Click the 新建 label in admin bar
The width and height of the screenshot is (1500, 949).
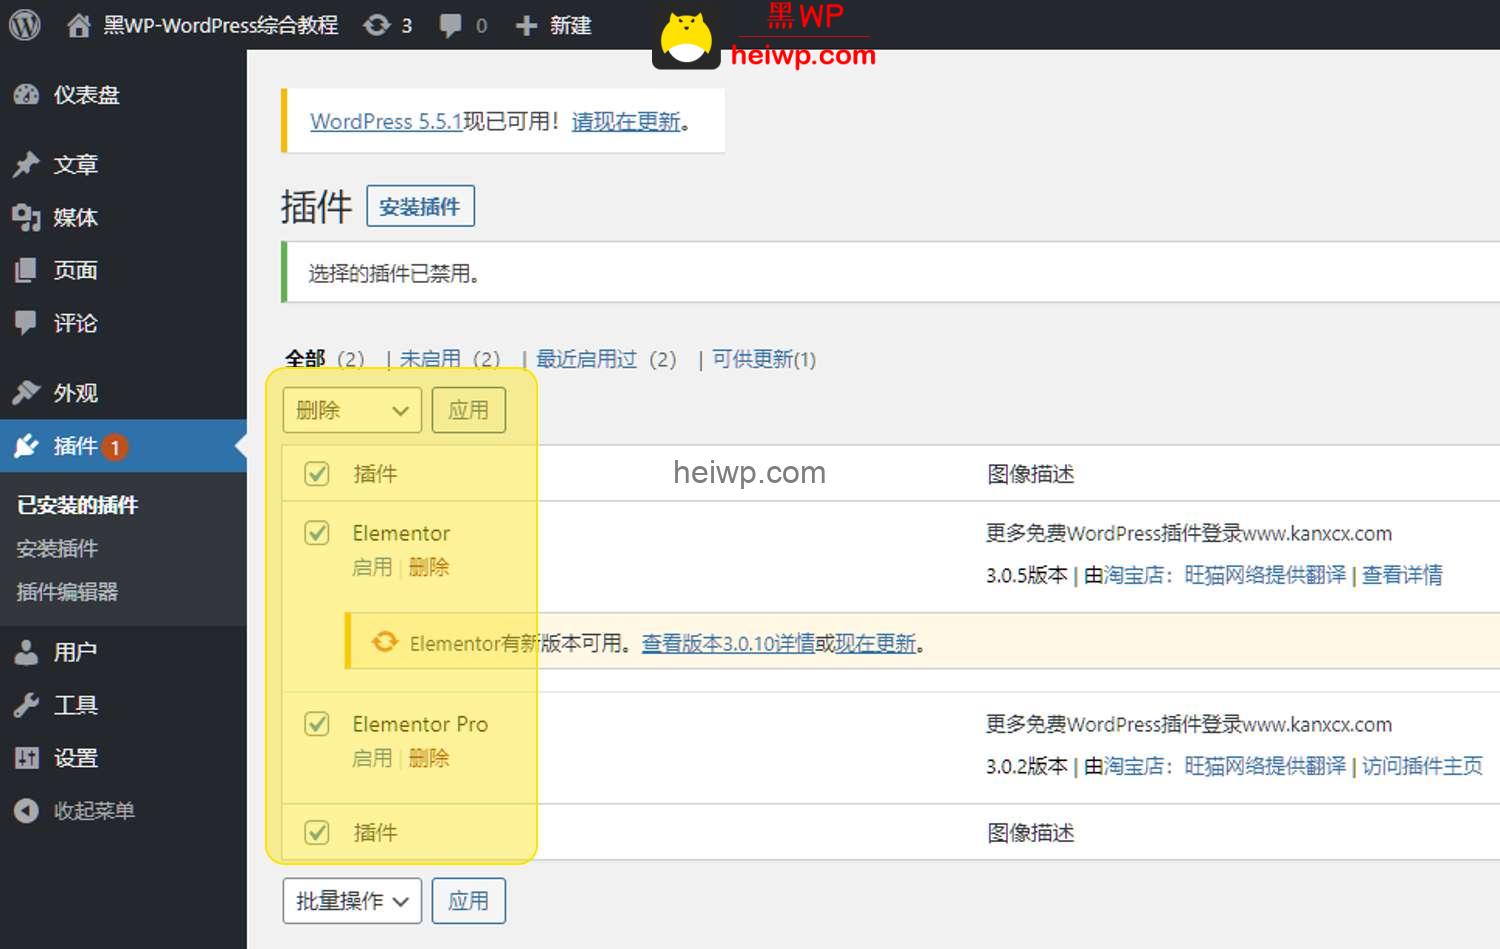(571, 25)
